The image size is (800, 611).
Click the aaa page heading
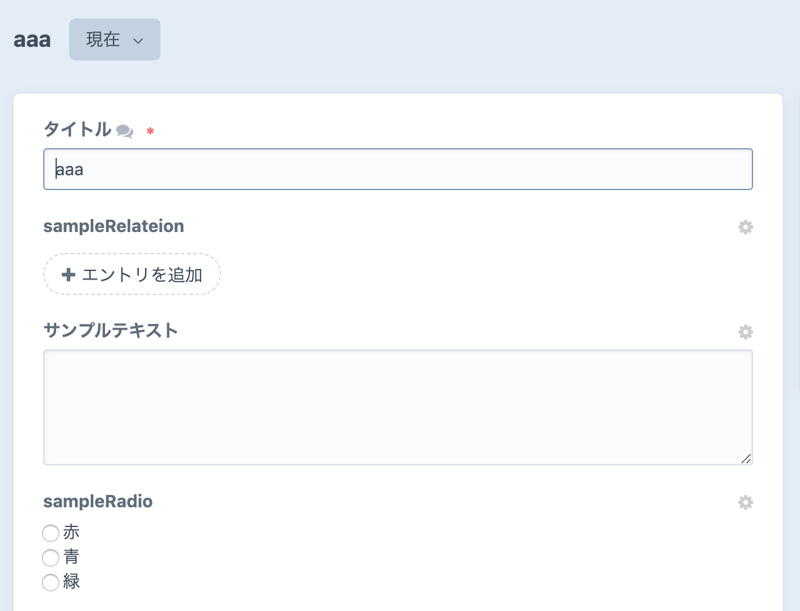click(32, 41)
